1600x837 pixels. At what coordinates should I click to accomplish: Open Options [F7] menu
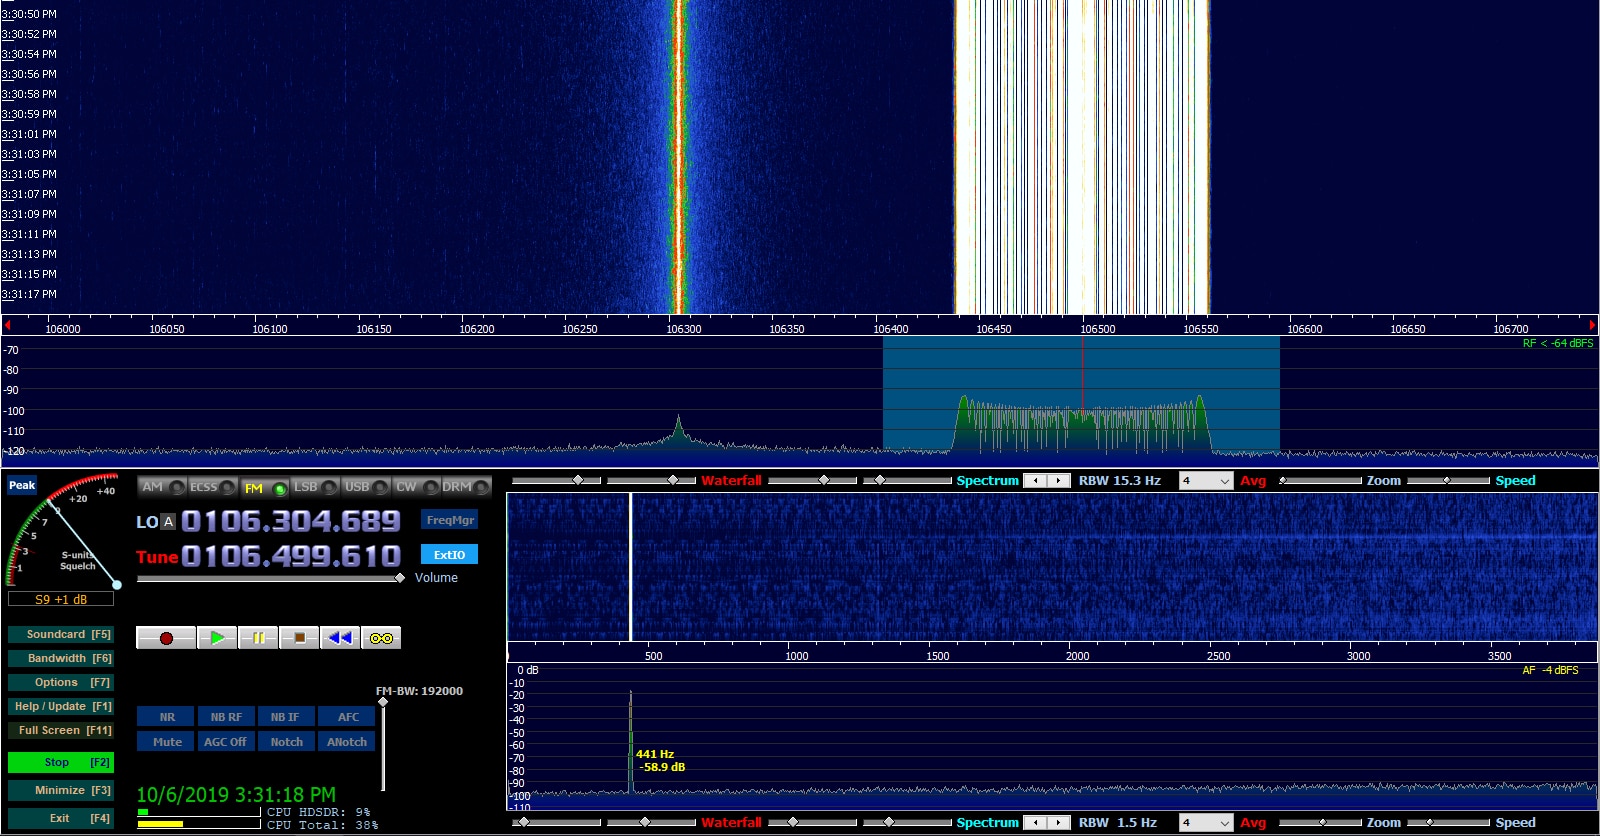[60, 683]
